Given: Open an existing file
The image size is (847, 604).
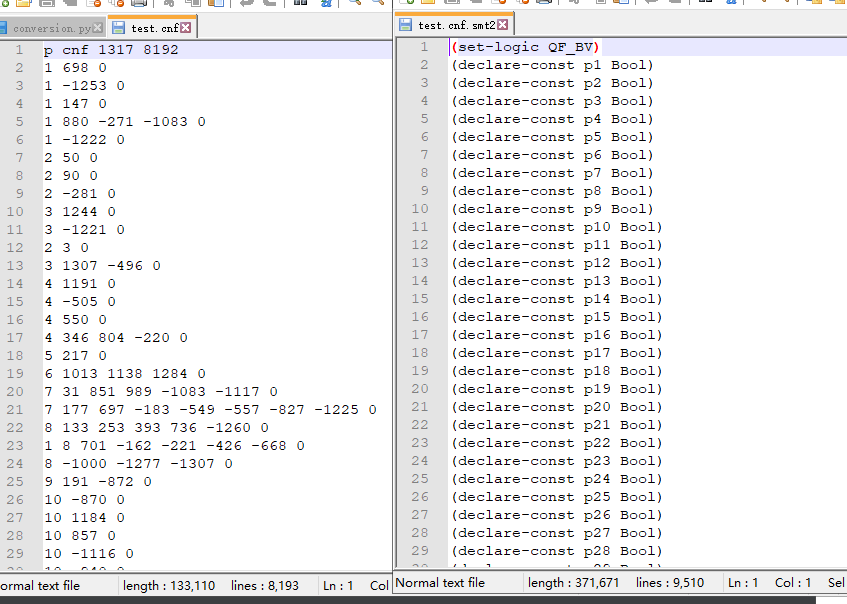Looking at the screenshot, I should pos(23,5).
